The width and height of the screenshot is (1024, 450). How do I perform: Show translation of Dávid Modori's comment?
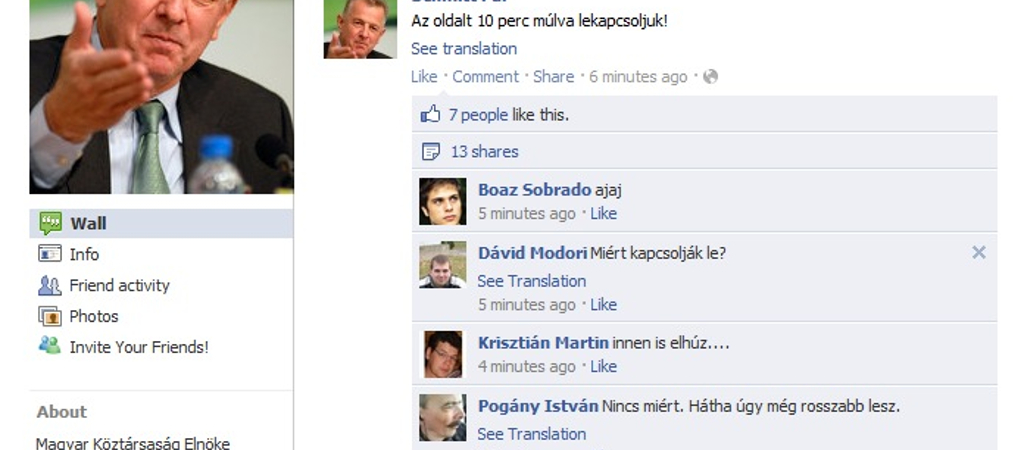[532, 281]
